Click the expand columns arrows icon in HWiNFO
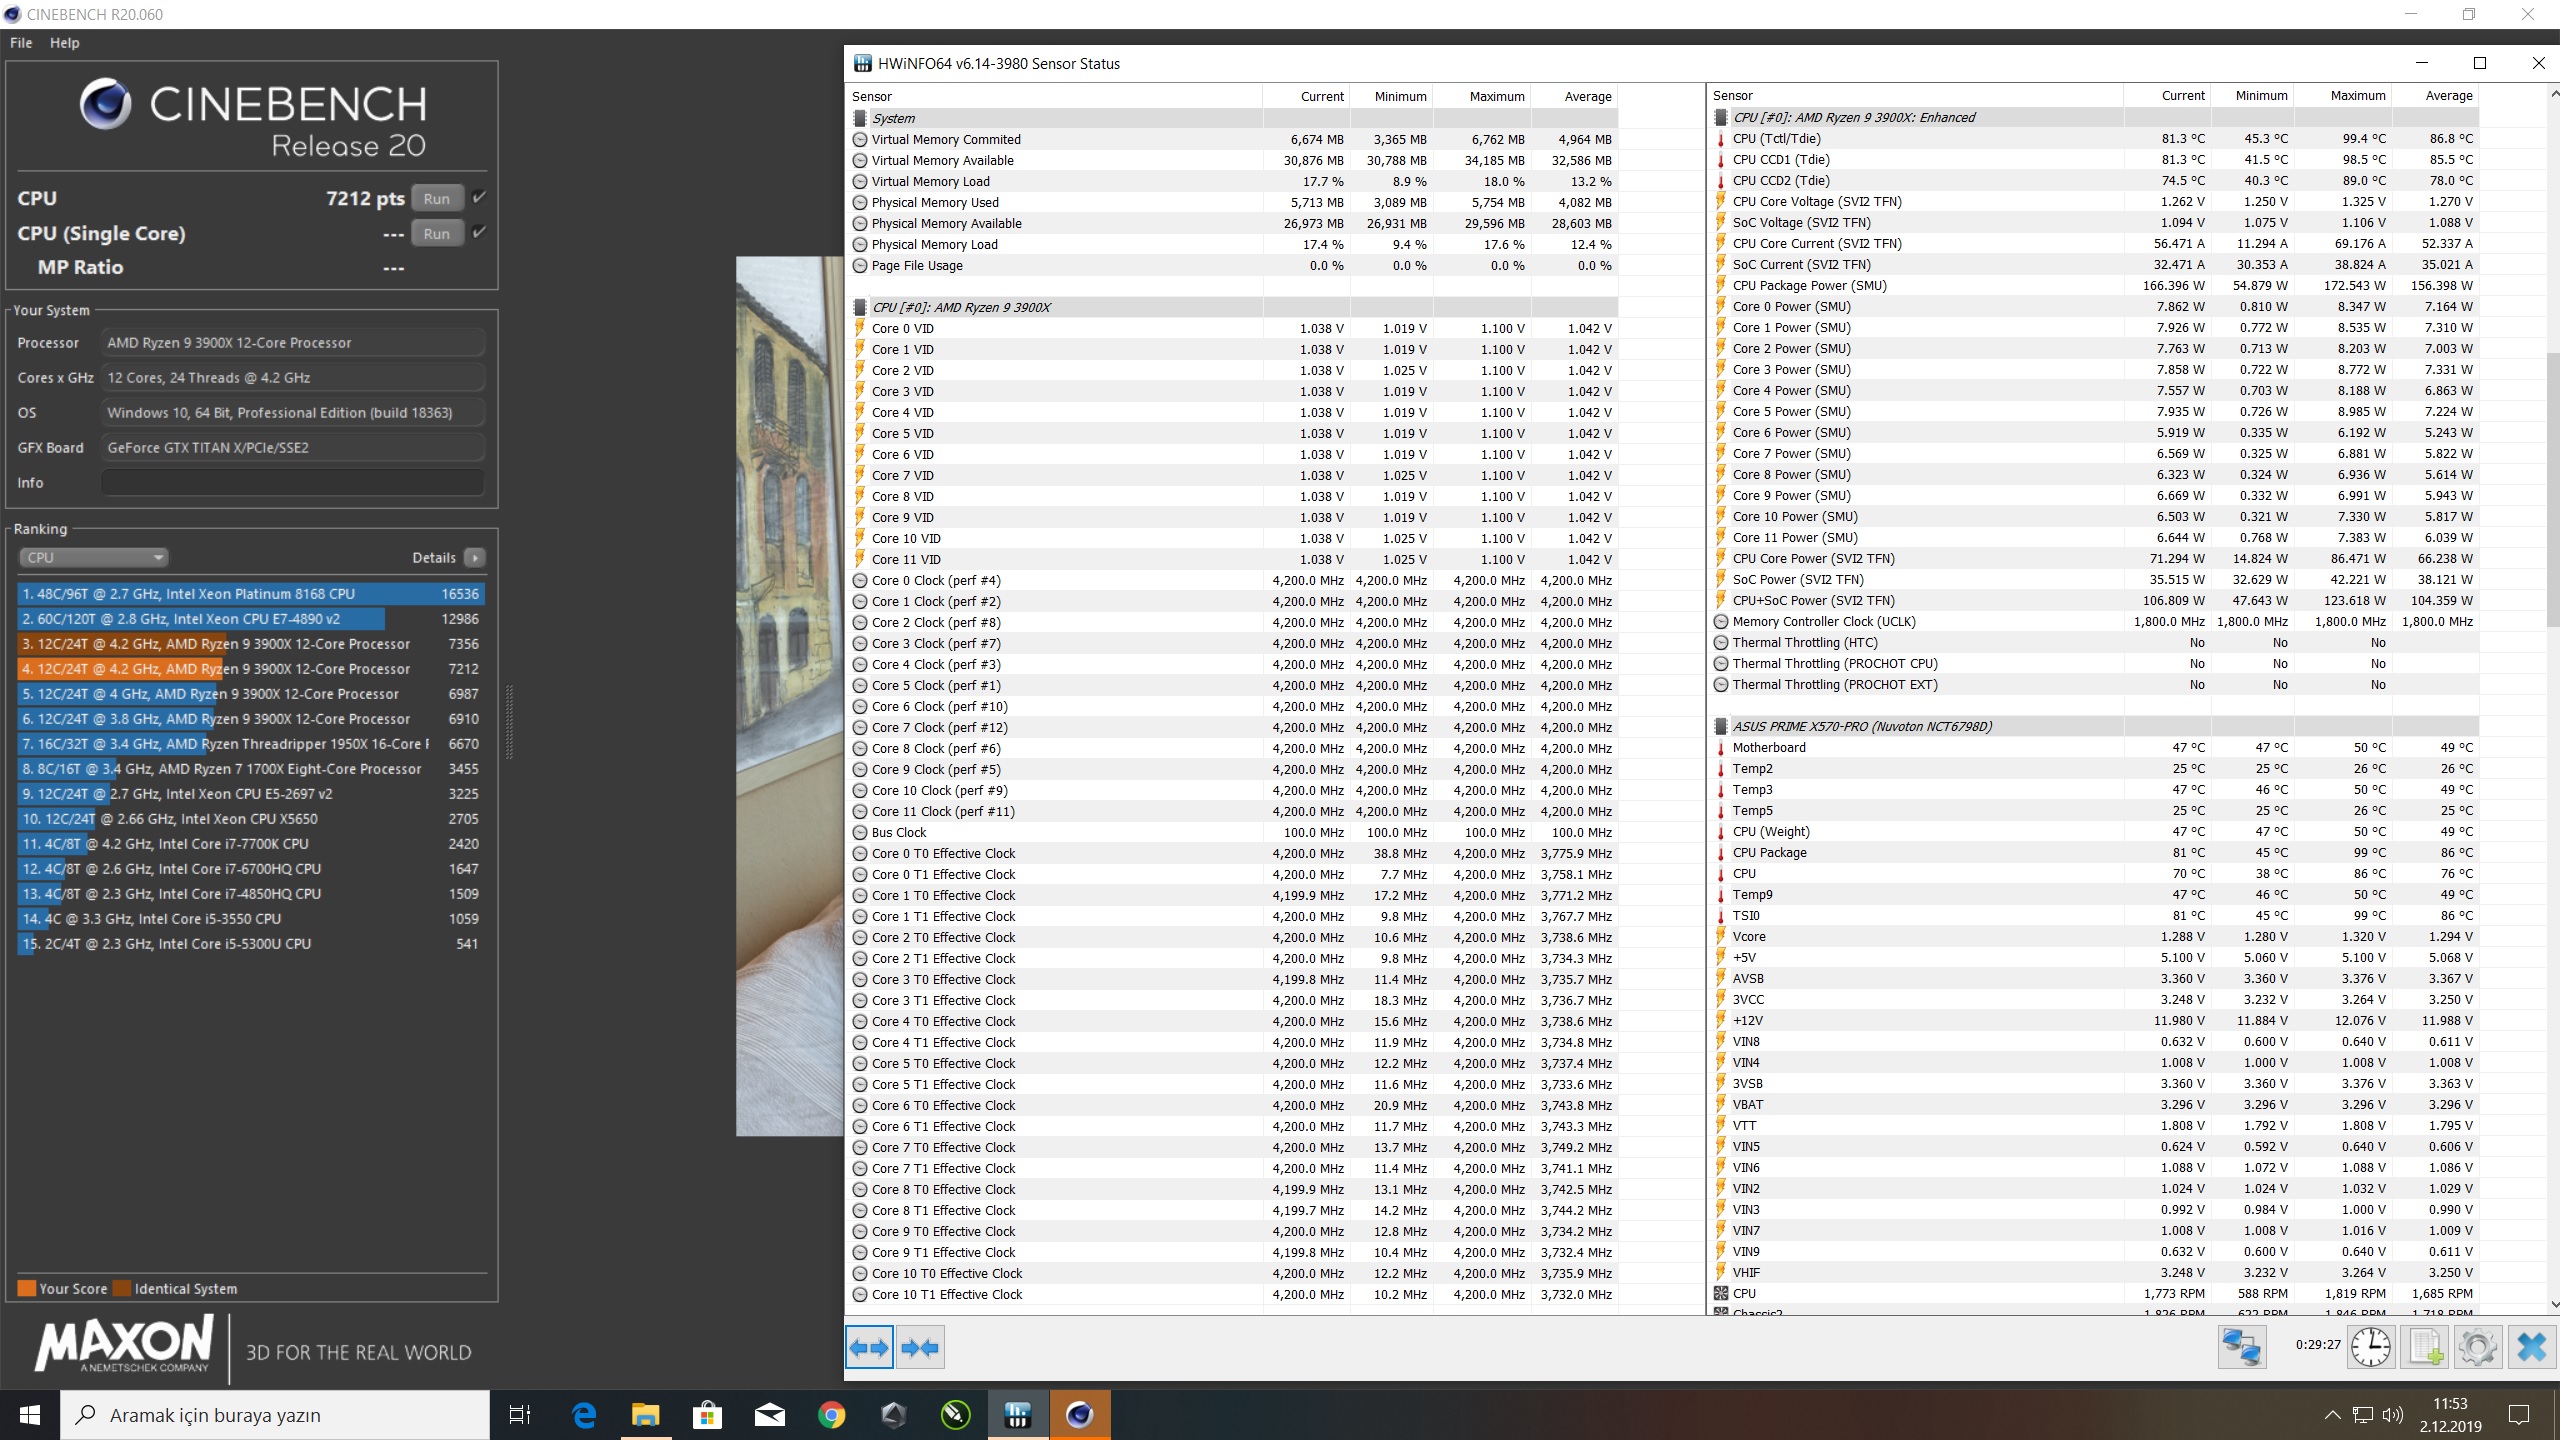This screenshot has height=1440, width=2560. tap(868, 1348)
